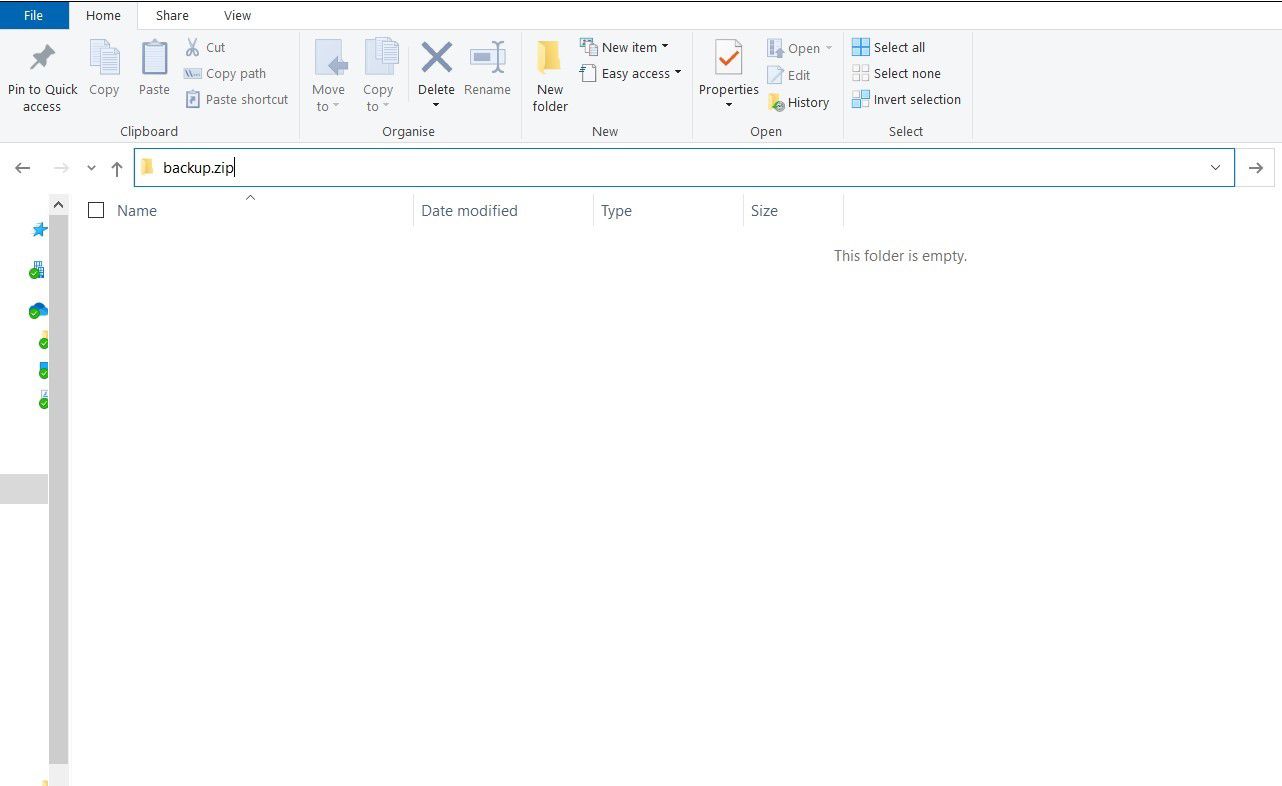
Task: Click the Up arrow navigation button
Action: pyautogui.click(x=117, y=168)
